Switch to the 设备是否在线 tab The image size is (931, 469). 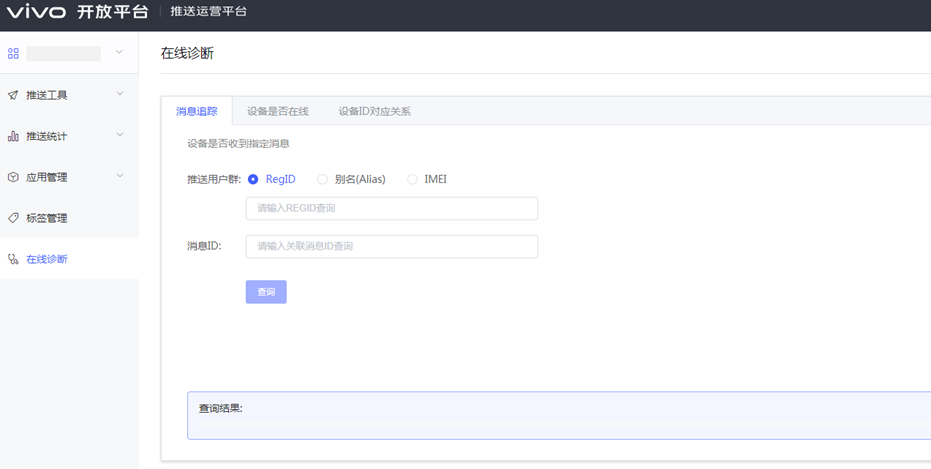(x=278, y=111)
